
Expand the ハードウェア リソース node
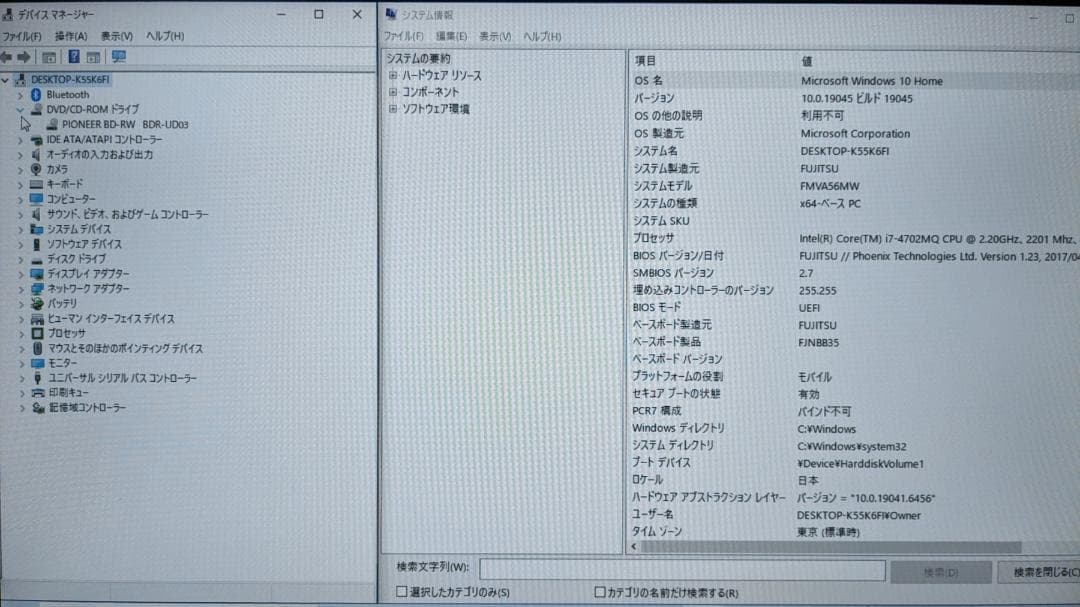pyautogui.click(x=392, y=75)
